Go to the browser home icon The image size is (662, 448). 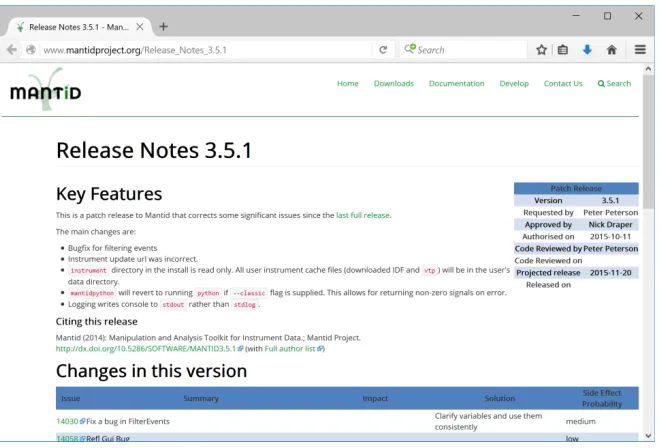(x=612, y=50)
